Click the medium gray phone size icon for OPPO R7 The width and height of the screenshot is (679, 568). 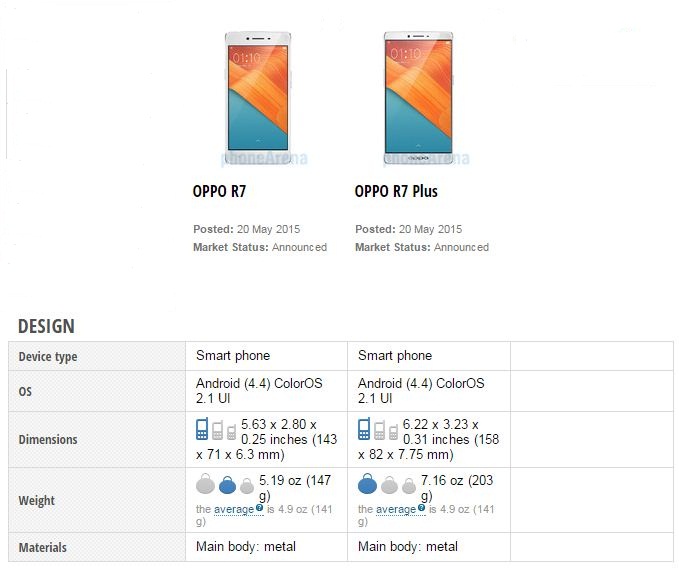[217, 431]
